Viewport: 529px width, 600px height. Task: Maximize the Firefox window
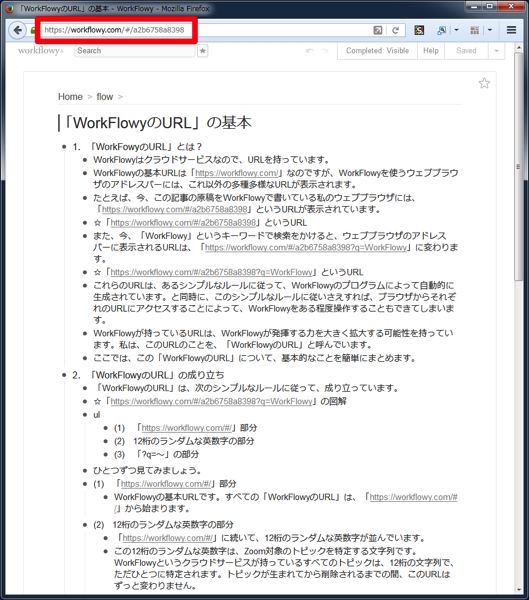(490, 6)
